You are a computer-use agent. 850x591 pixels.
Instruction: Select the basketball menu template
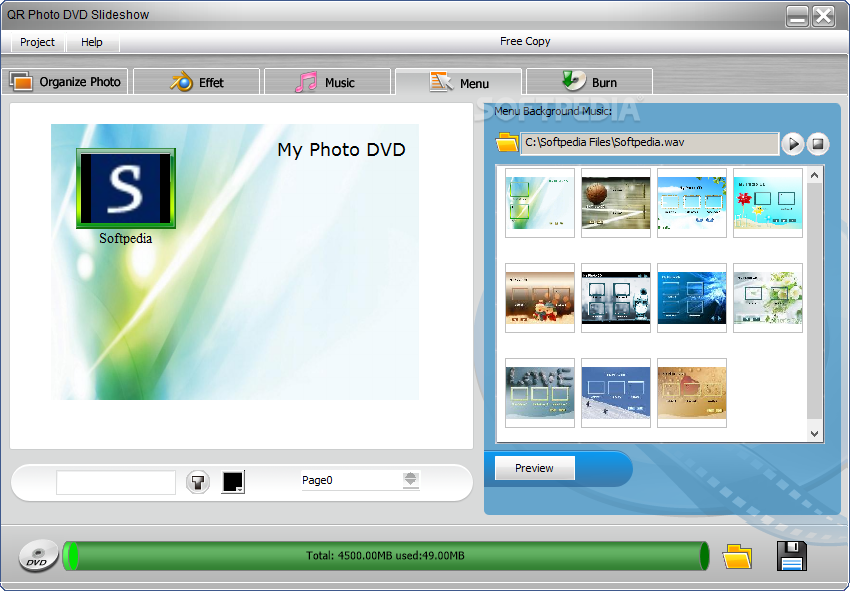(x=616, y=203)
